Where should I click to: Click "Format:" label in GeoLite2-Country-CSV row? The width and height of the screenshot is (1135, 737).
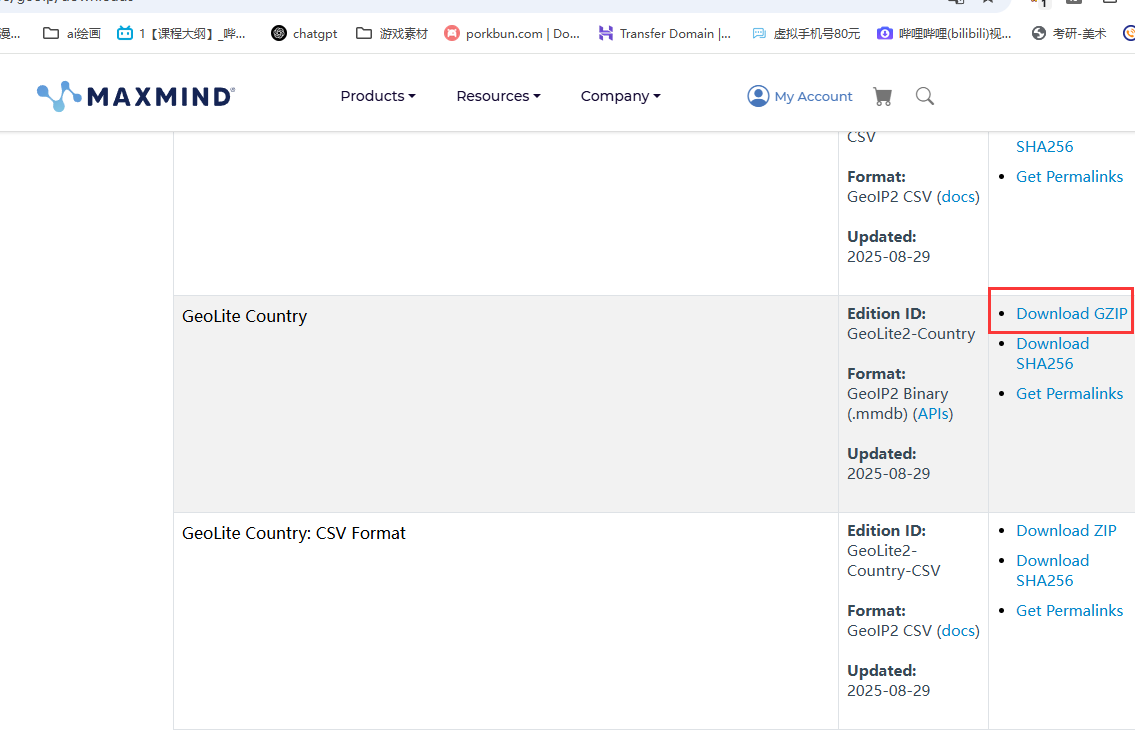[x=876, y=611]
